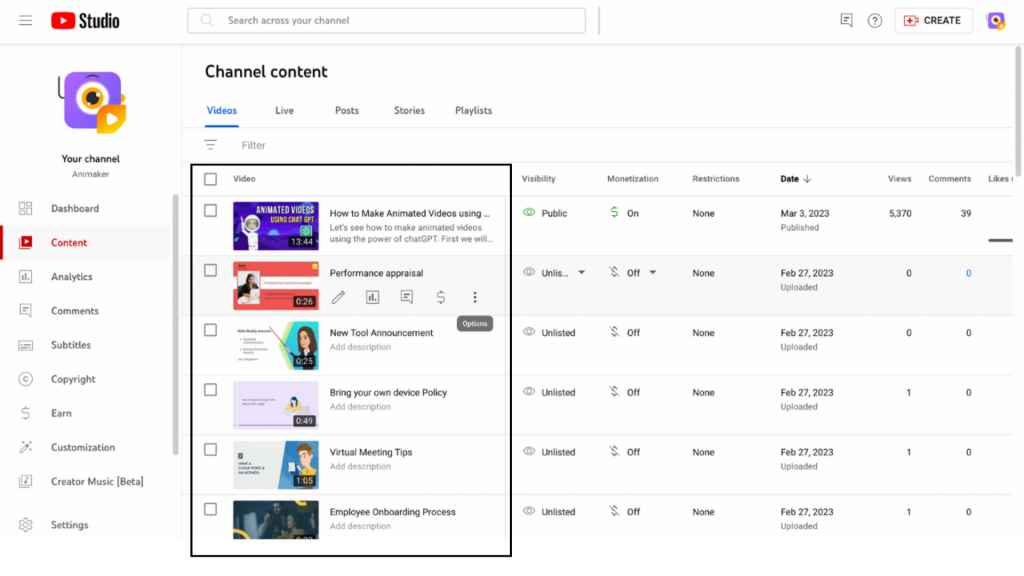
Task: Open the hamburger menu beside YouTube Studio
Action: tap(25, 21)
